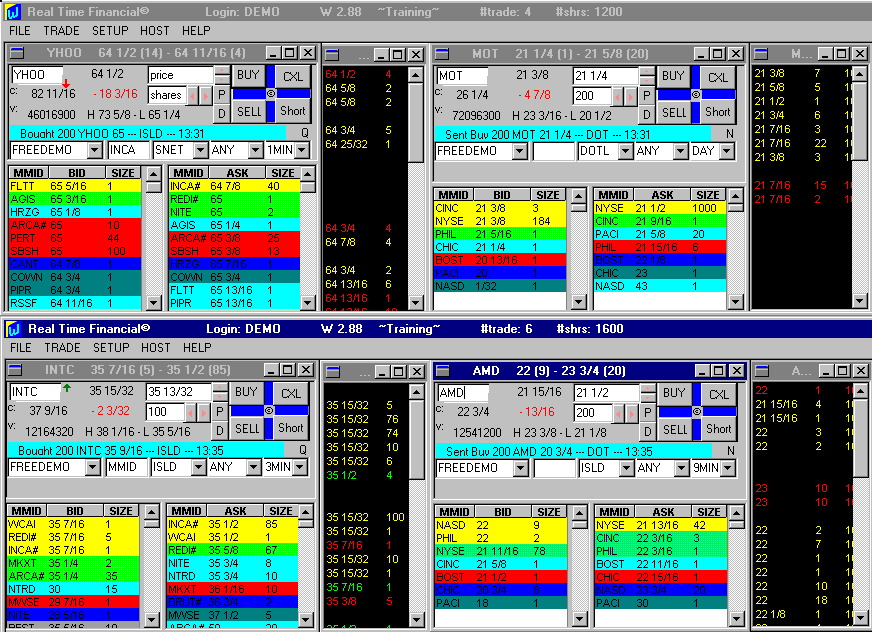Open the system menu icon of the INTC tape window
This screenshot has height=632, width=872.
pyautogui.click(x=333, y=371)
